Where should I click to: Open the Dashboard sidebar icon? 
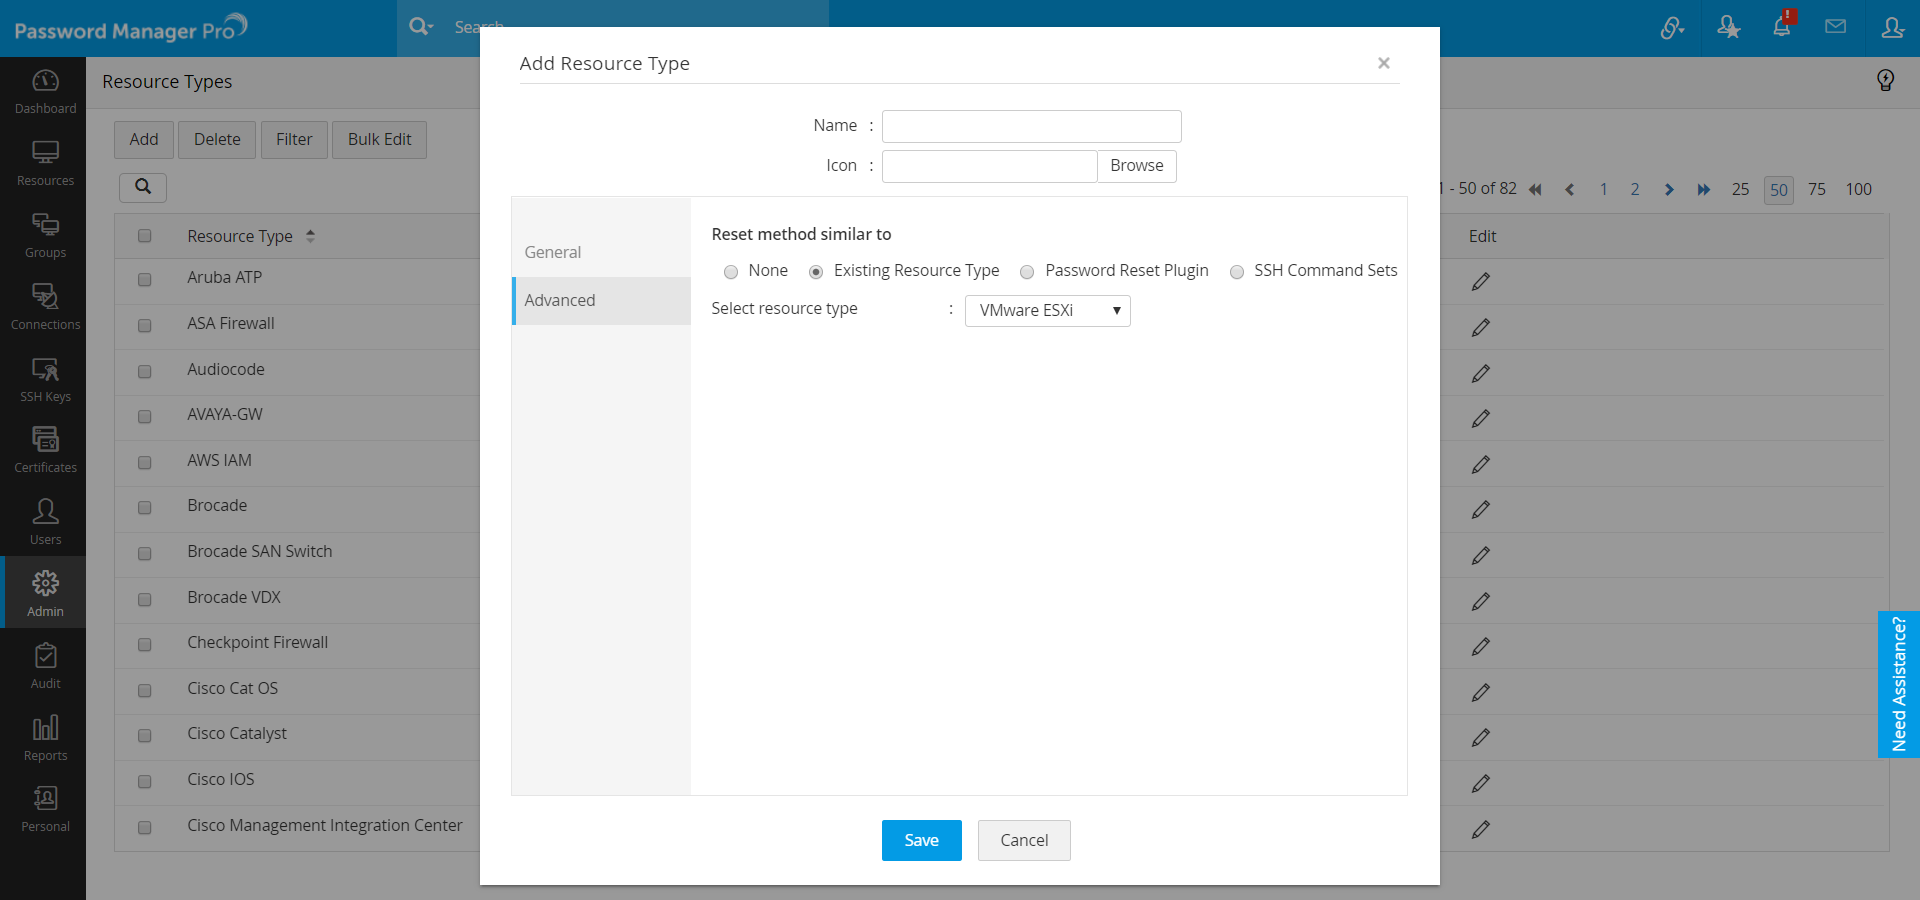coord(45,91)
